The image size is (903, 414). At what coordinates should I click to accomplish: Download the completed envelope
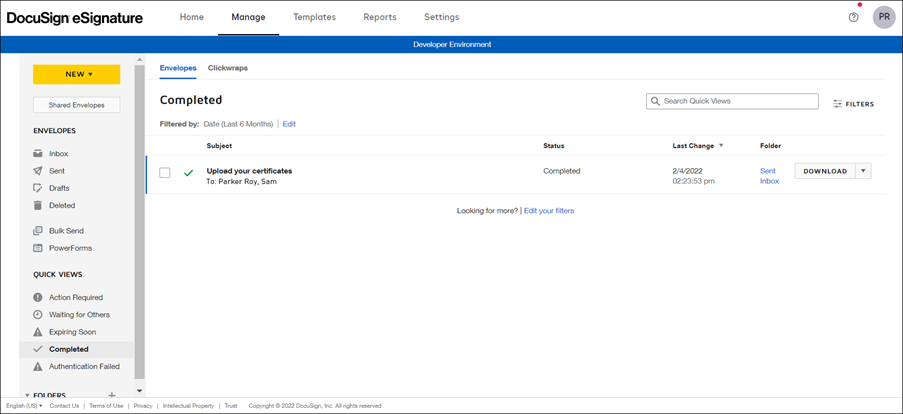pyautogui.click(x=825, y=171)
